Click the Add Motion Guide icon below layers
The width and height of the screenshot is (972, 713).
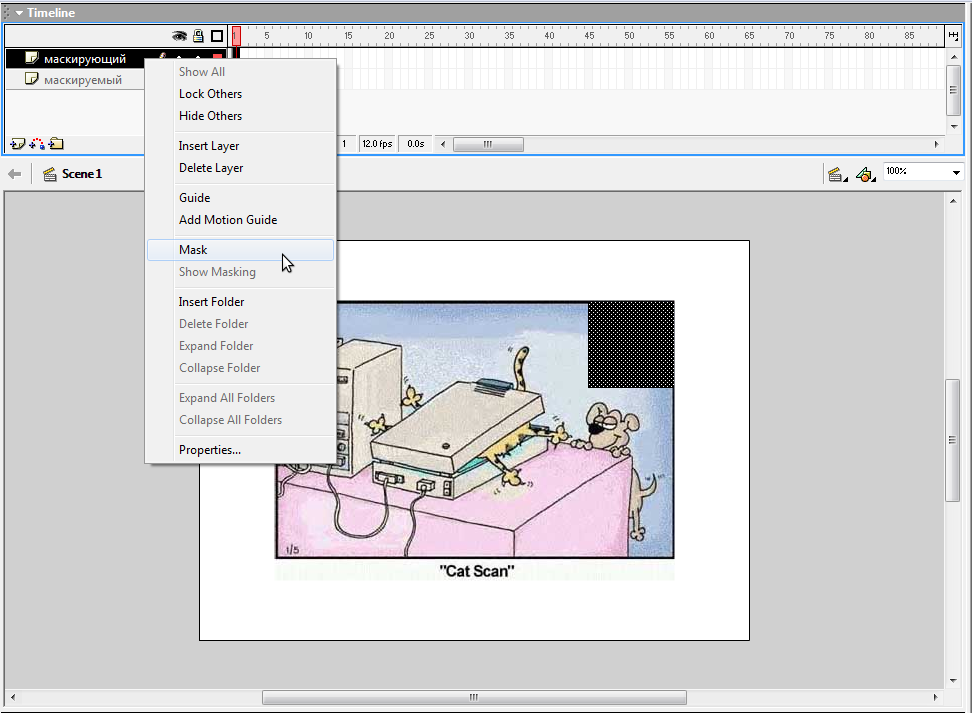click(37, 144)
